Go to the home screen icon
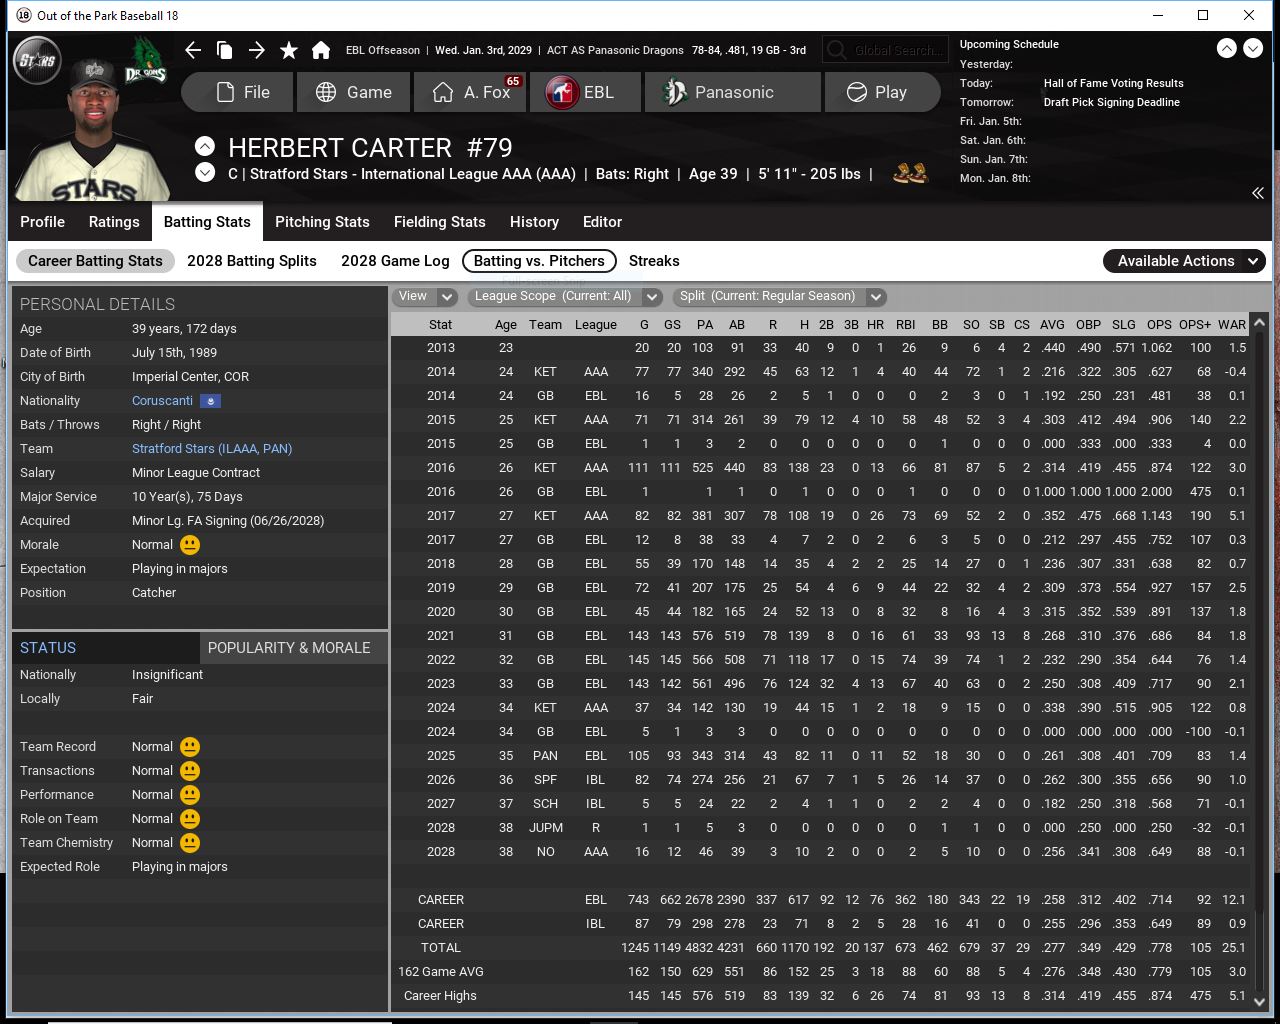1280x1024 pixels. click(321, 50)
